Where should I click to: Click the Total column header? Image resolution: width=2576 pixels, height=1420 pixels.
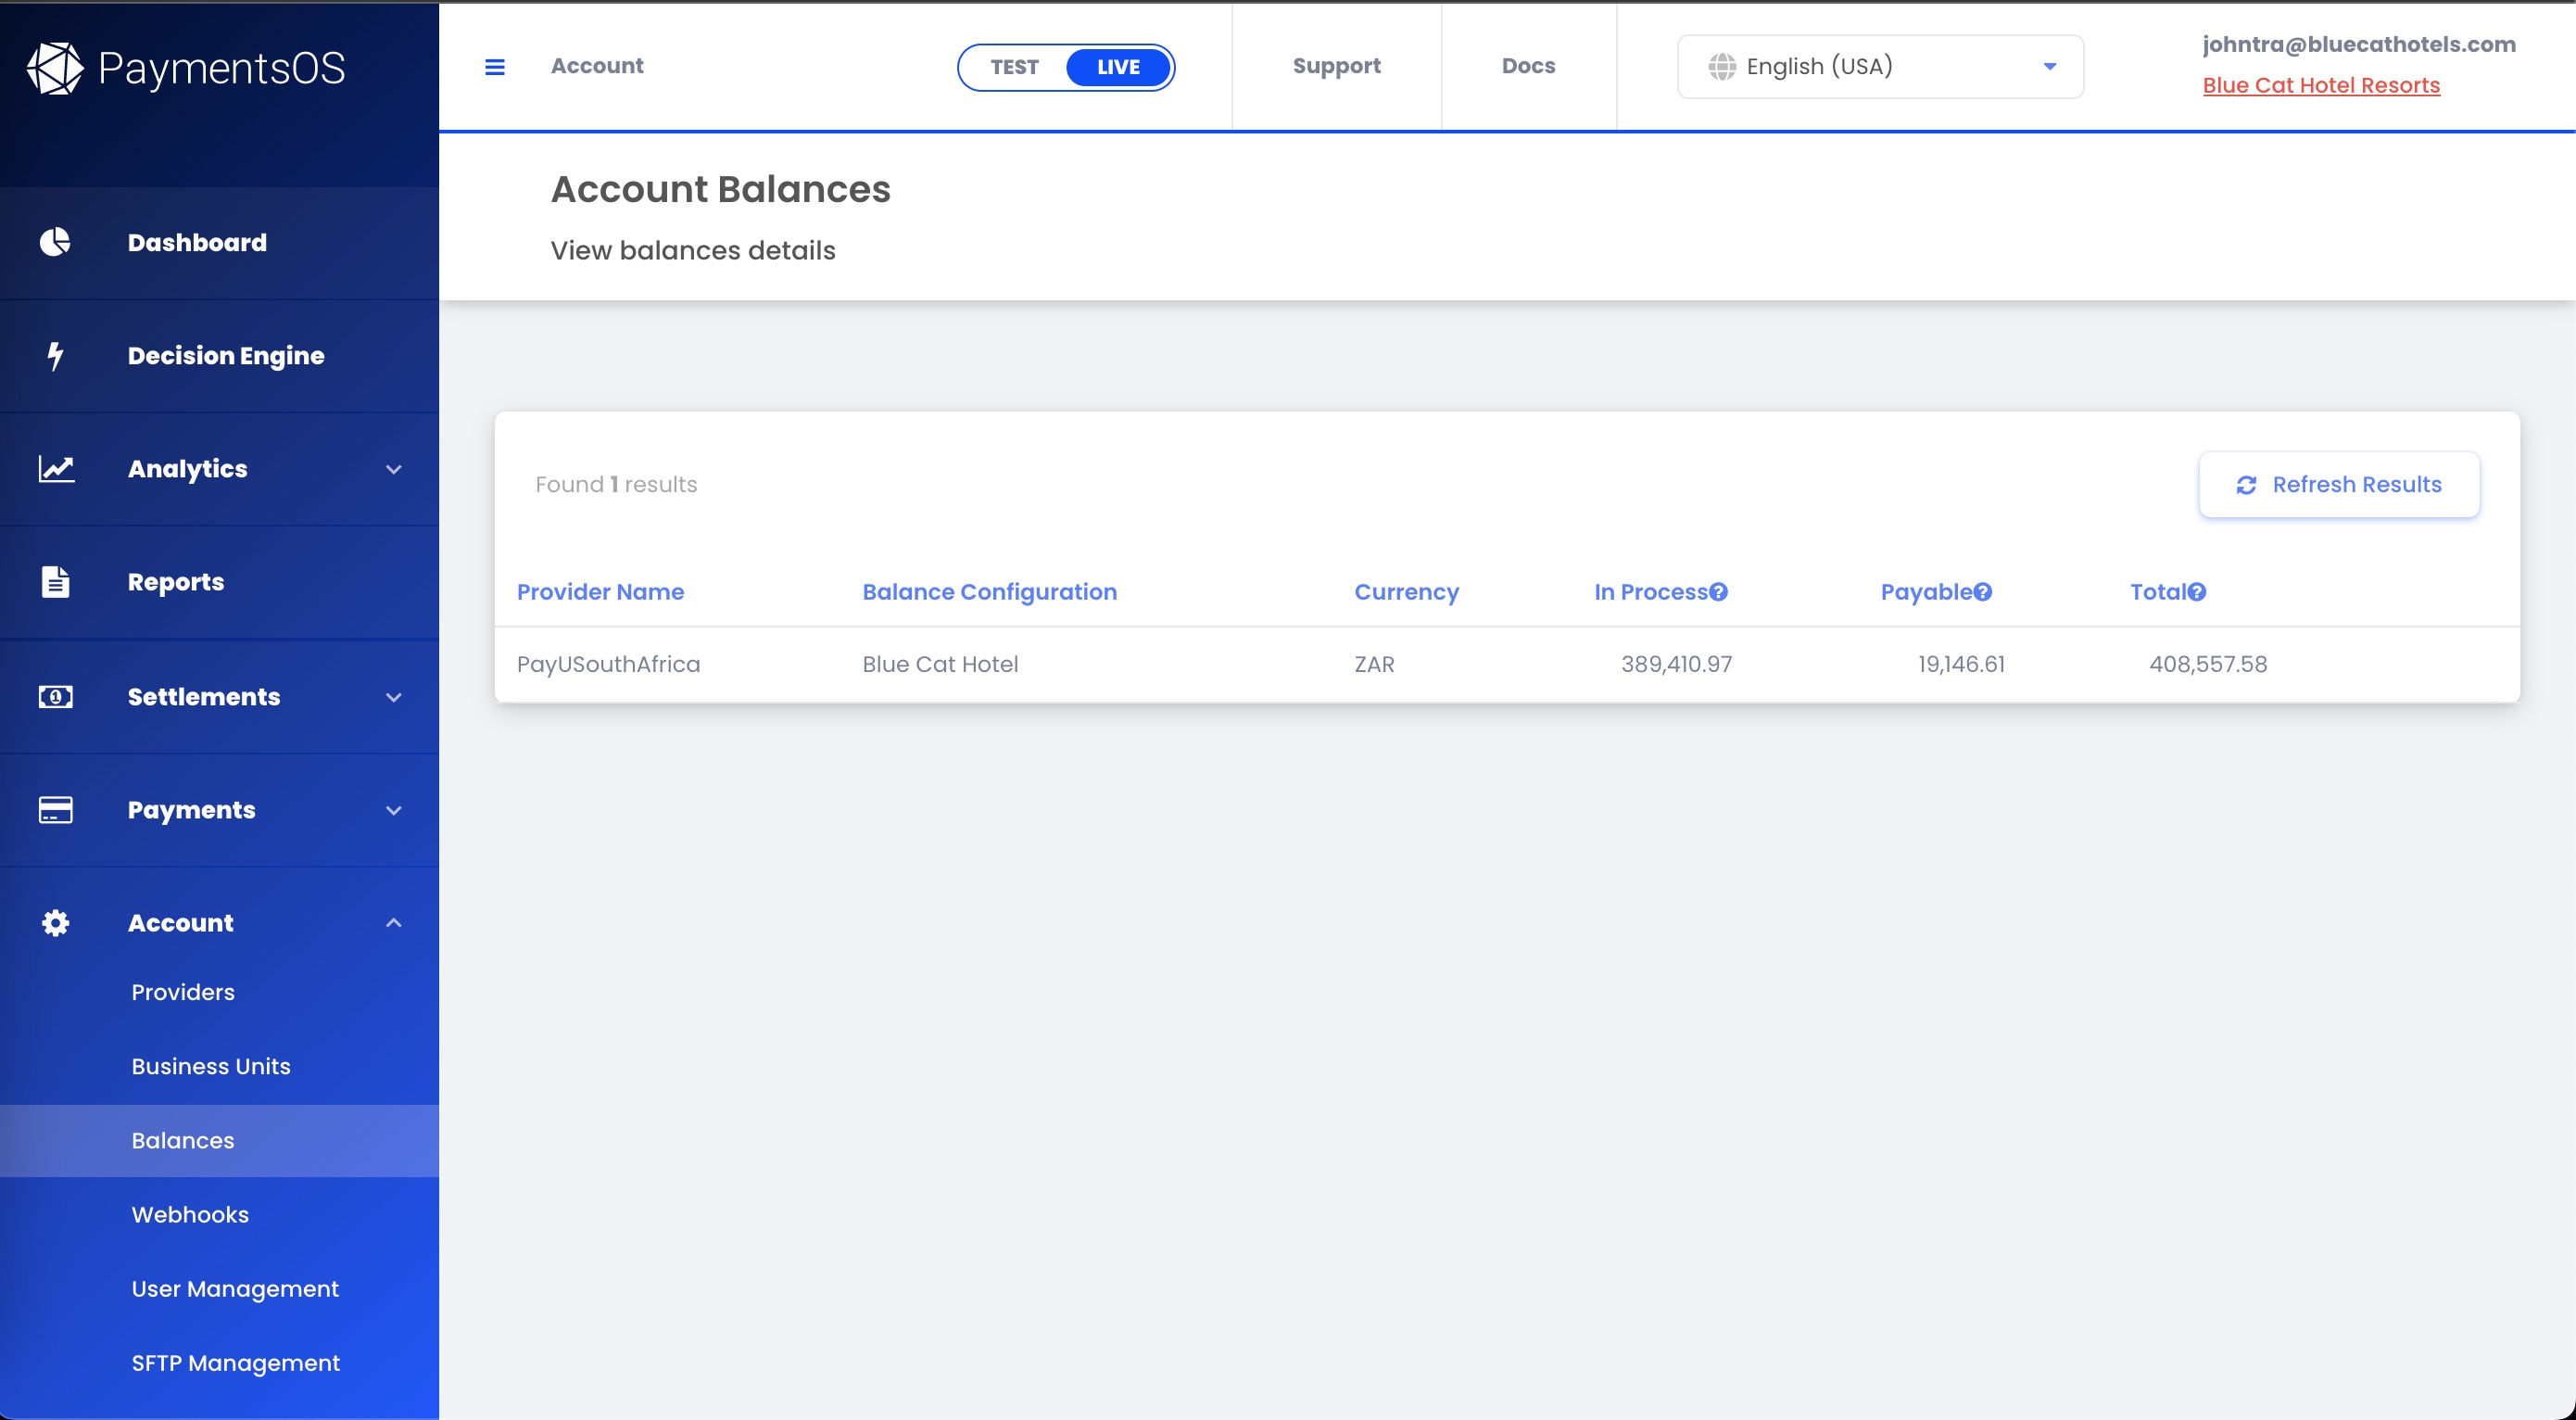[2158, 592]
